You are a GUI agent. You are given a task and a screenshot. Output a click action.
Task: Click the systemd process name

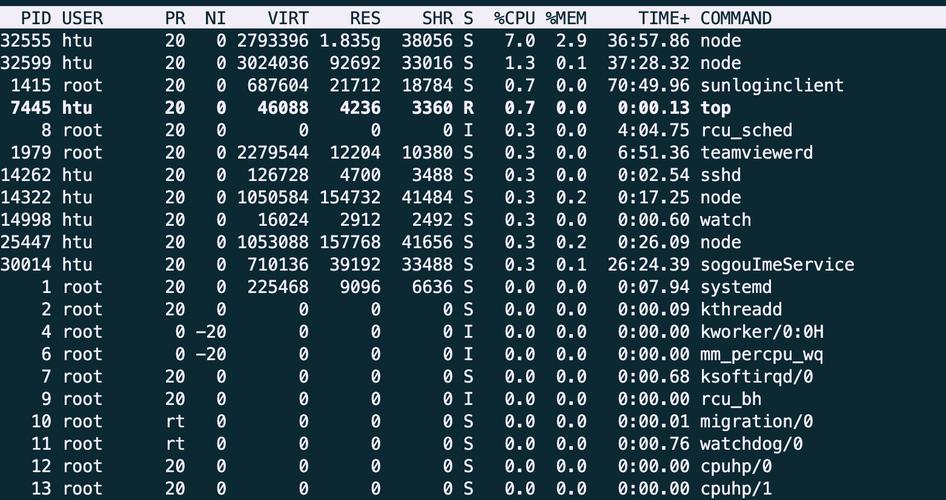(737, 287)
